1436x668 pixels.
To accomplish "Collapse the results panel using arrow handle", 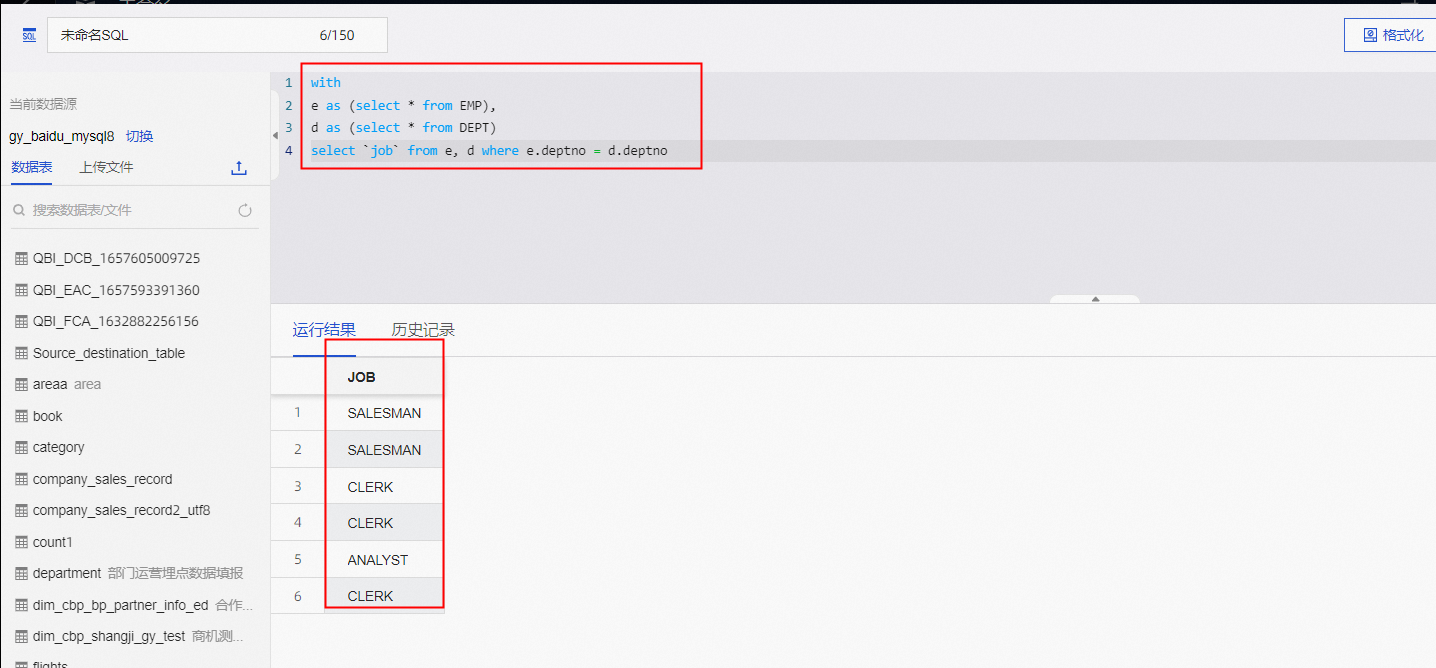I will [x=1095, y=299].
